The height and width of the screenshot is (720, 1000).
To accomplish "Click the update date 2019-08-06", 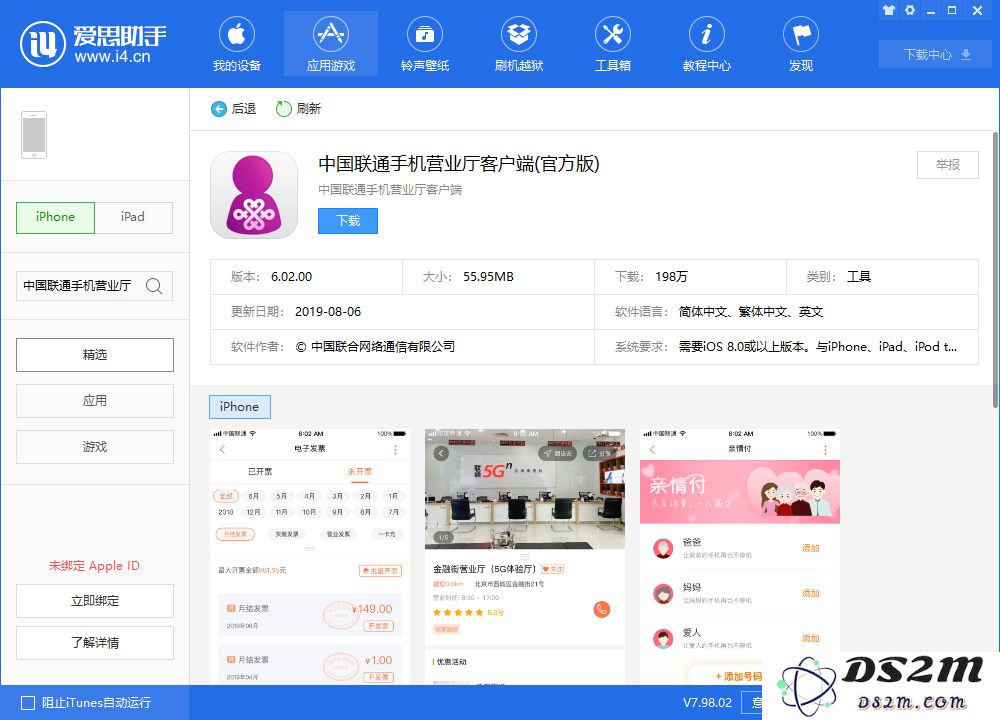I will (328, 312).
